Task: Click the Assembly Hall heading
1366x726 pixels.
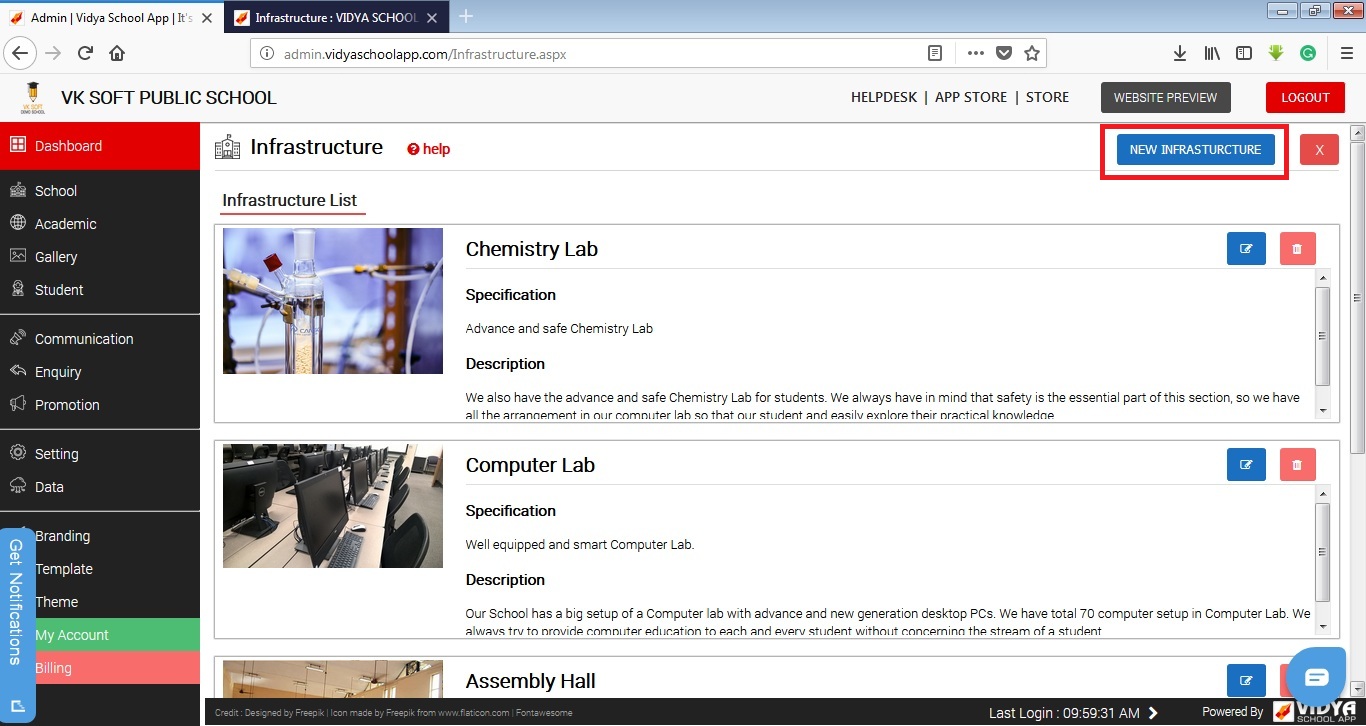Action: [x=530, y=681]
